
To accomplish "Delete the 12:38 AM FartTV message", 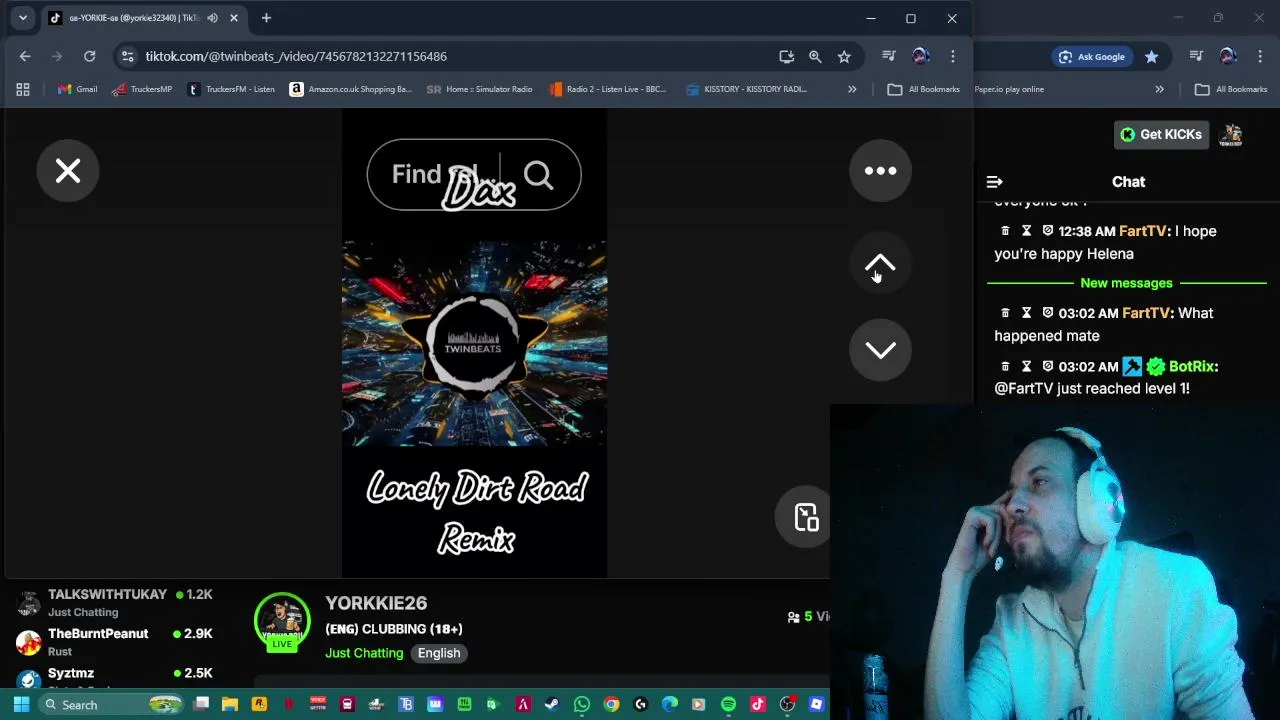I will tap(1005, 231).
